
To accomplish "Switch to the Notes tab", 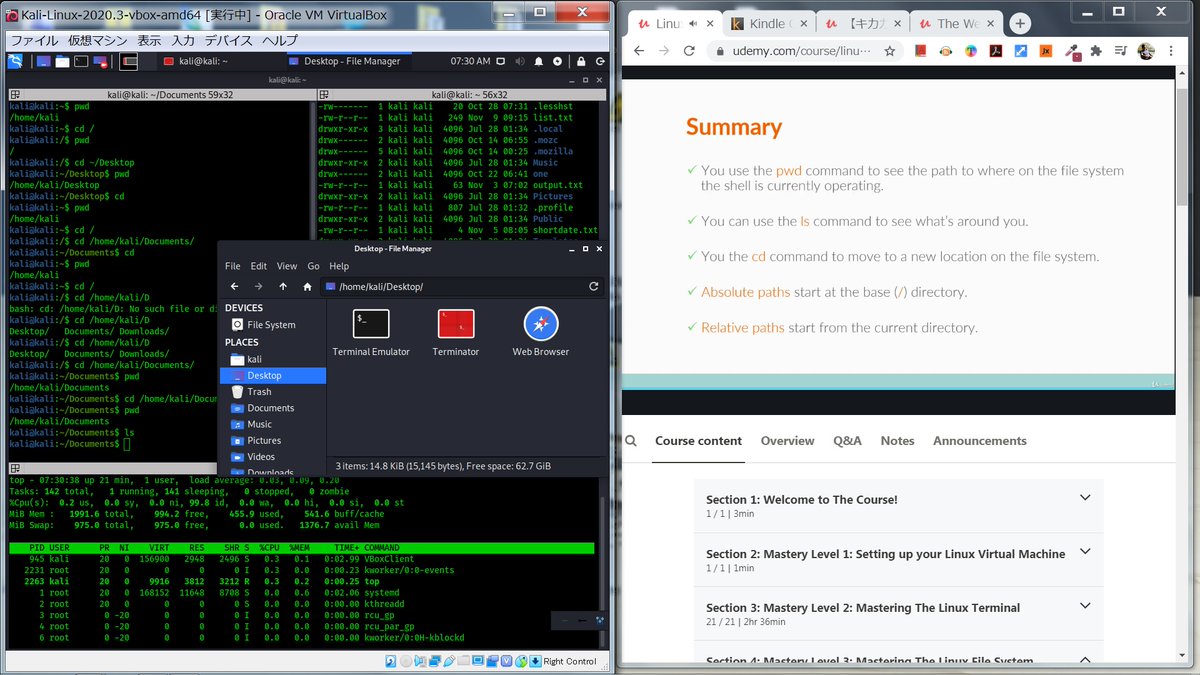I will (x=897, y=440).
